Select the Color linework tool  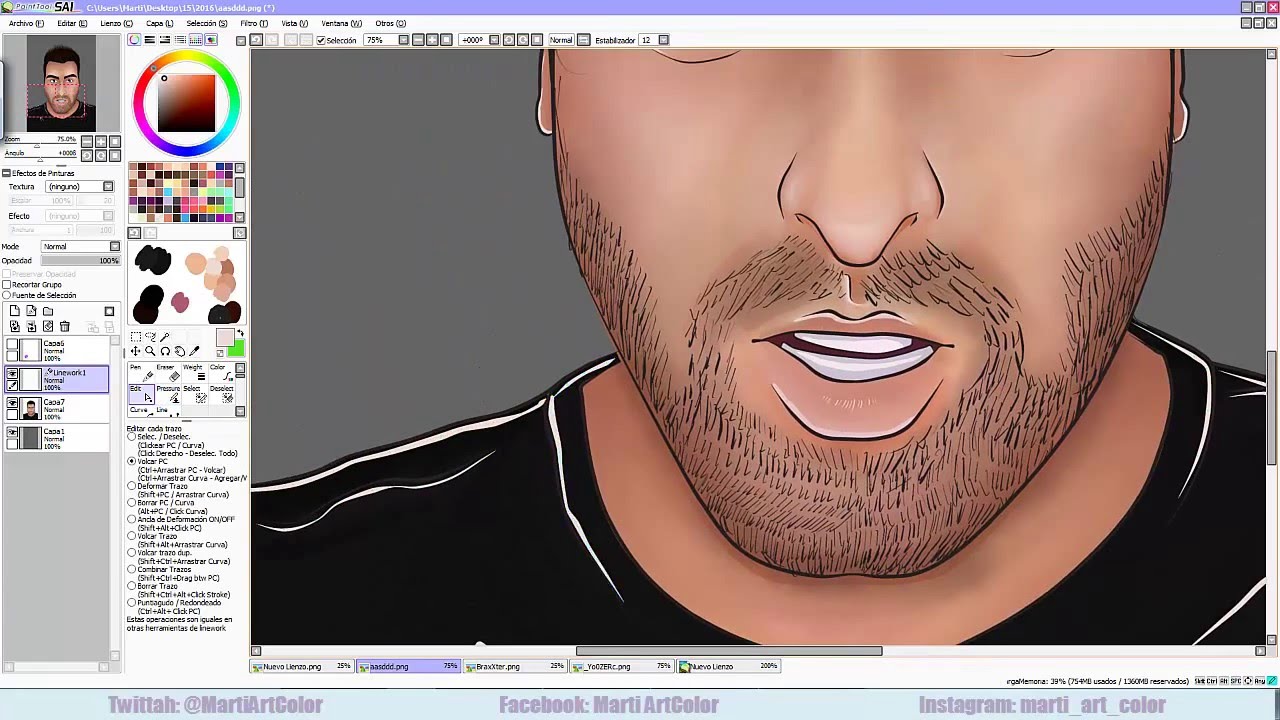[x=219, y=372]
